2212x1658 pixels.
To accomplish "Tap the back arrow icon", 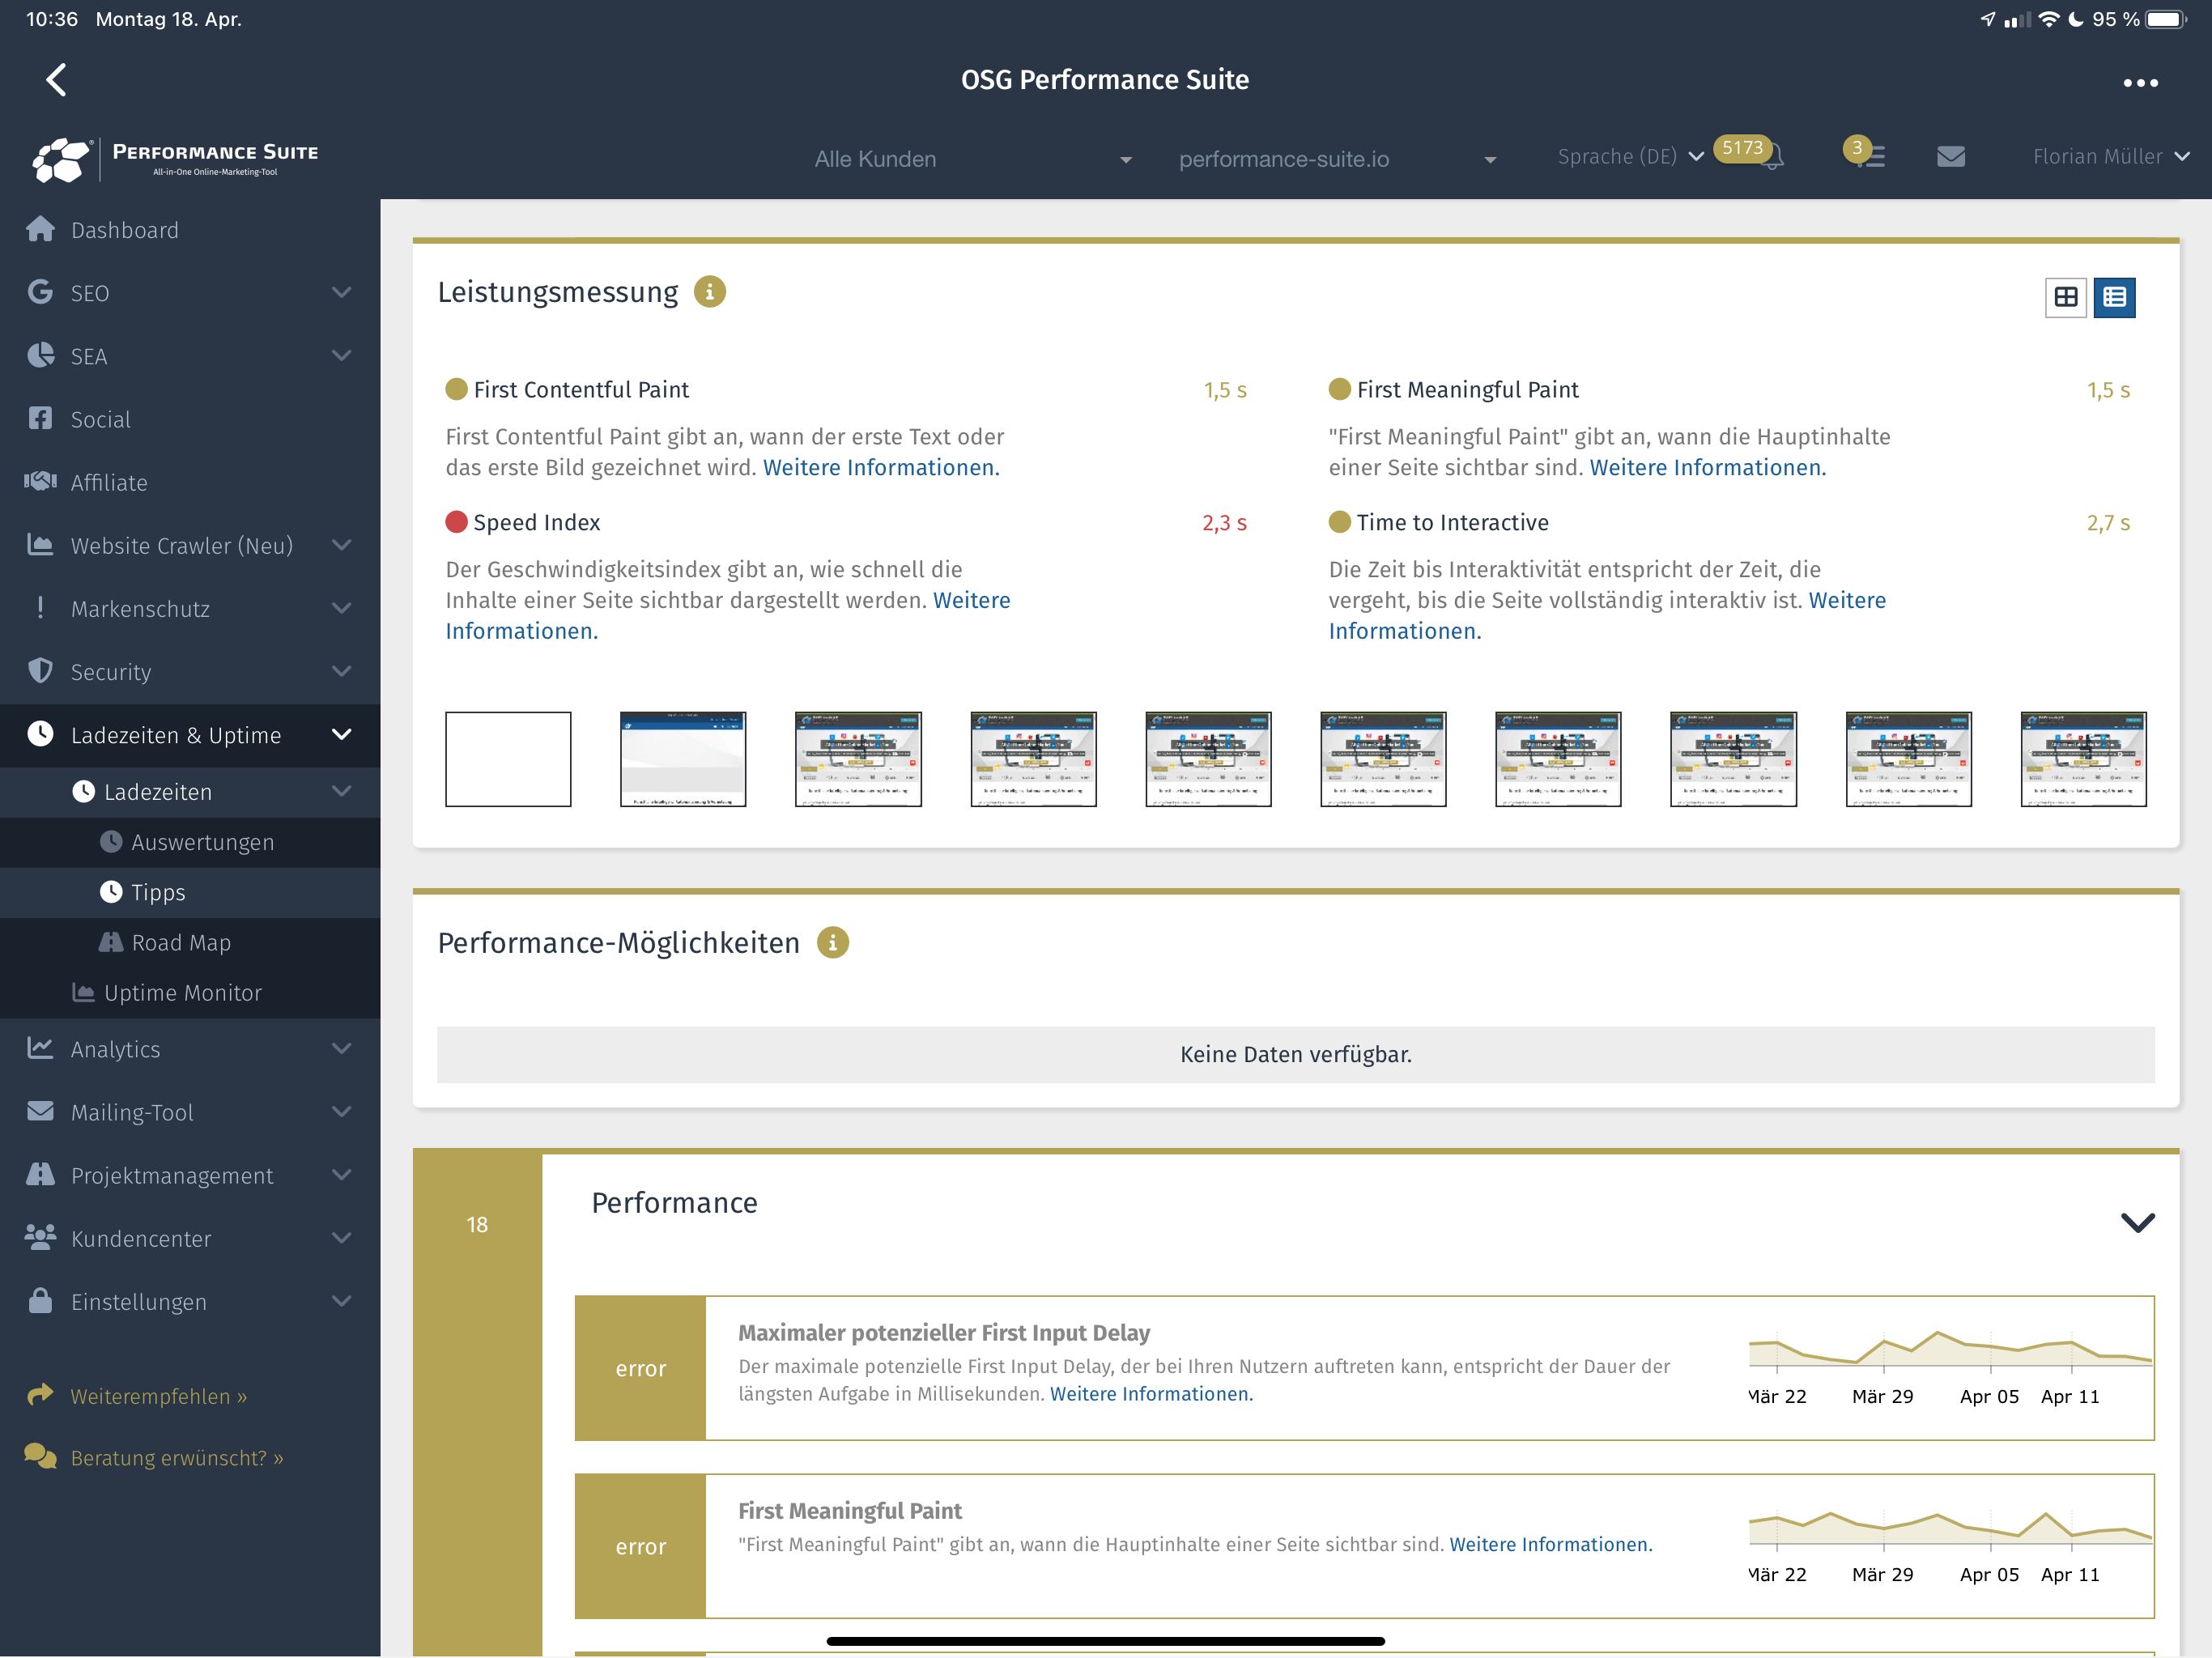I will tap(57, 80).
